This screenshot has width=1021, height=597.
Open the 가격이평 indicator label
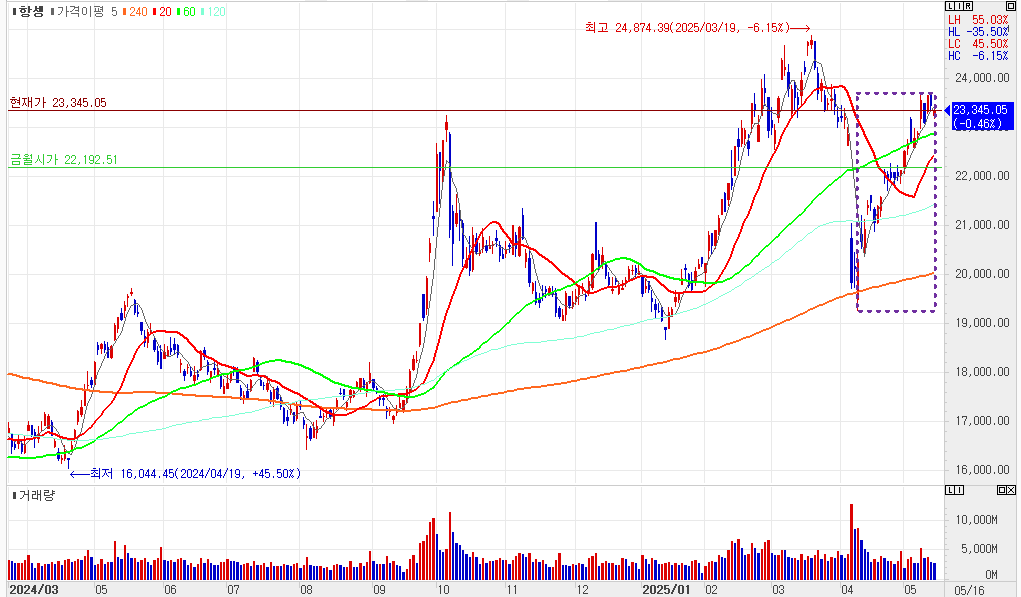coord(82,11)
